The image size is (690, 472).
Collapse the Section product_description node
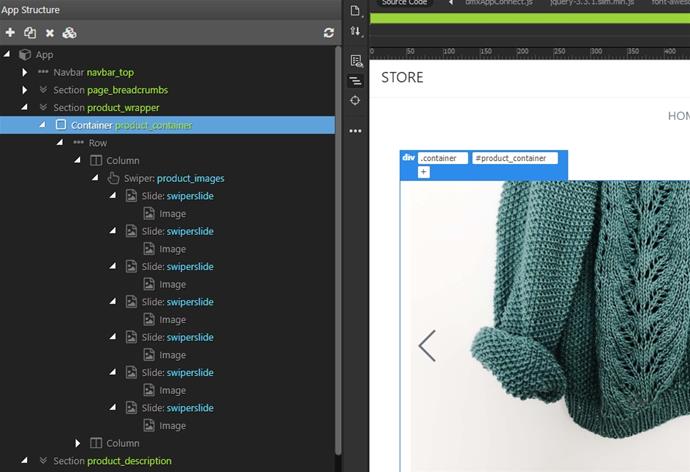coord(24,460)
